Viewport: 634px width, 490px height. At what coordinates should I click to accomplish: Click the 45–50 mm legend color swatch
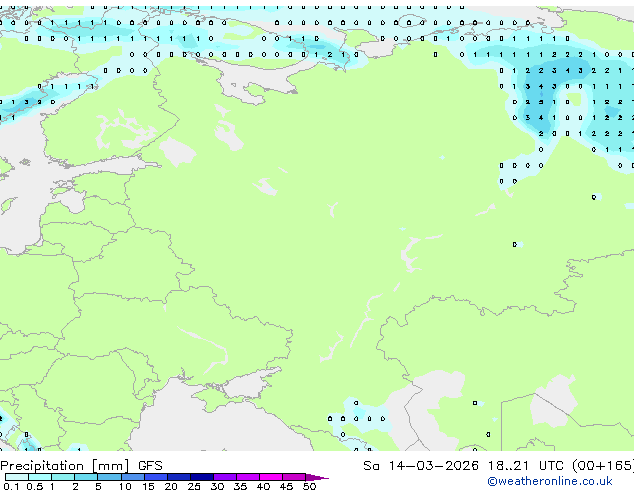coord(294,477)
